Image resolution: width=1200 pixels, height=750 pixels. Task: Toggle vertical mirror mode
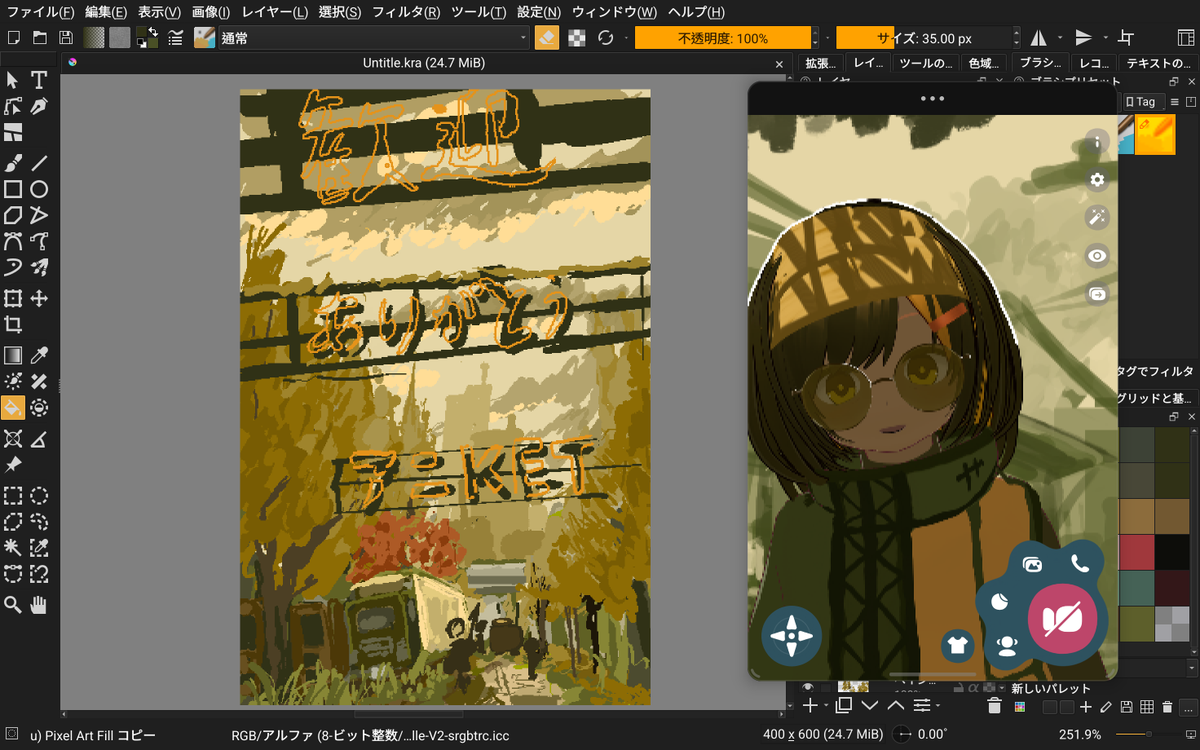tap(1084, 38)
